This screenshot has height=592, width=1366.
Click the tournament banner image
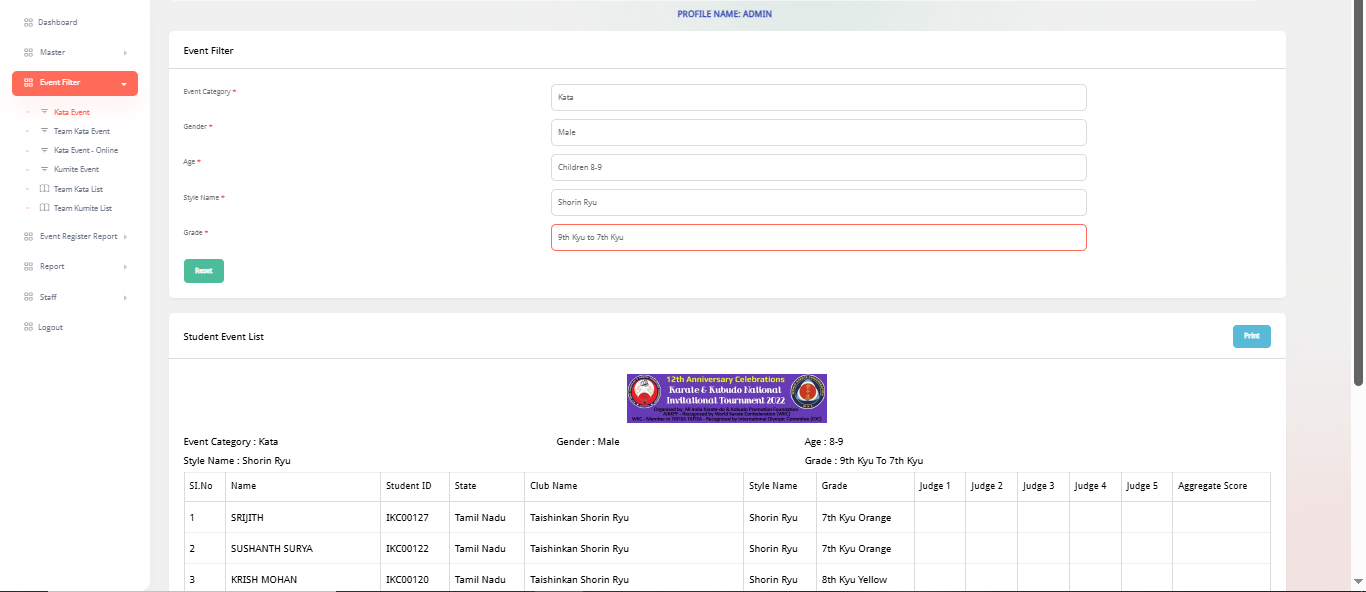pyautogui.click(x=726, y=398)
